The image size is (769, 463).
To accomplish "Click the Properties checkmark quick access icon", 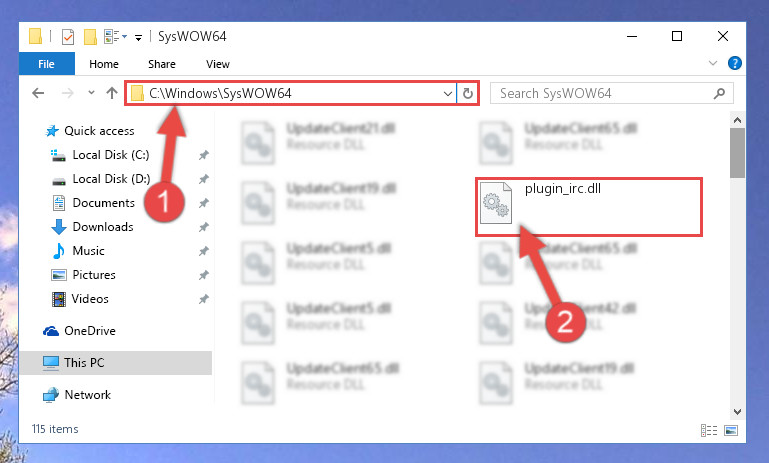I will click(x=68, y=37).
